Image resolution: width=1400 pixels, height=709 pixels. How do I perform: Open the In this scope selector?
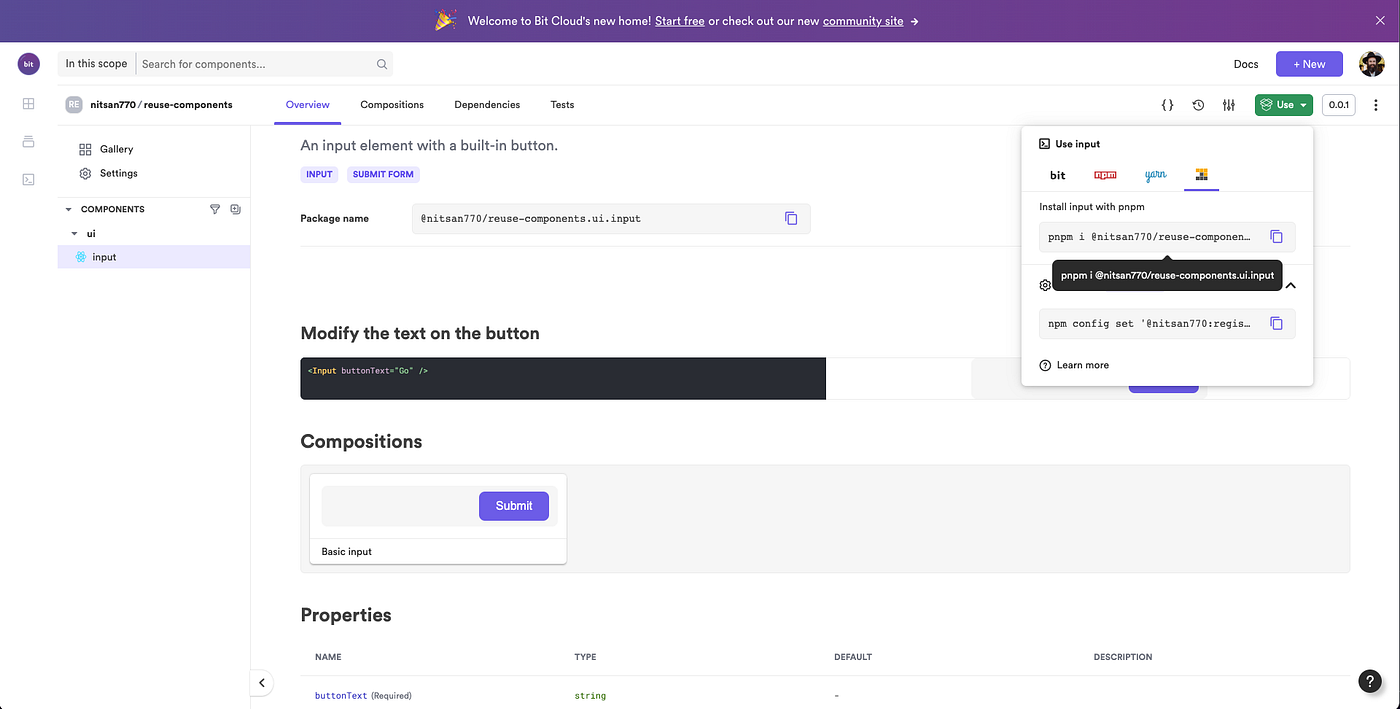pyautogui.click(x=96, y=64)
